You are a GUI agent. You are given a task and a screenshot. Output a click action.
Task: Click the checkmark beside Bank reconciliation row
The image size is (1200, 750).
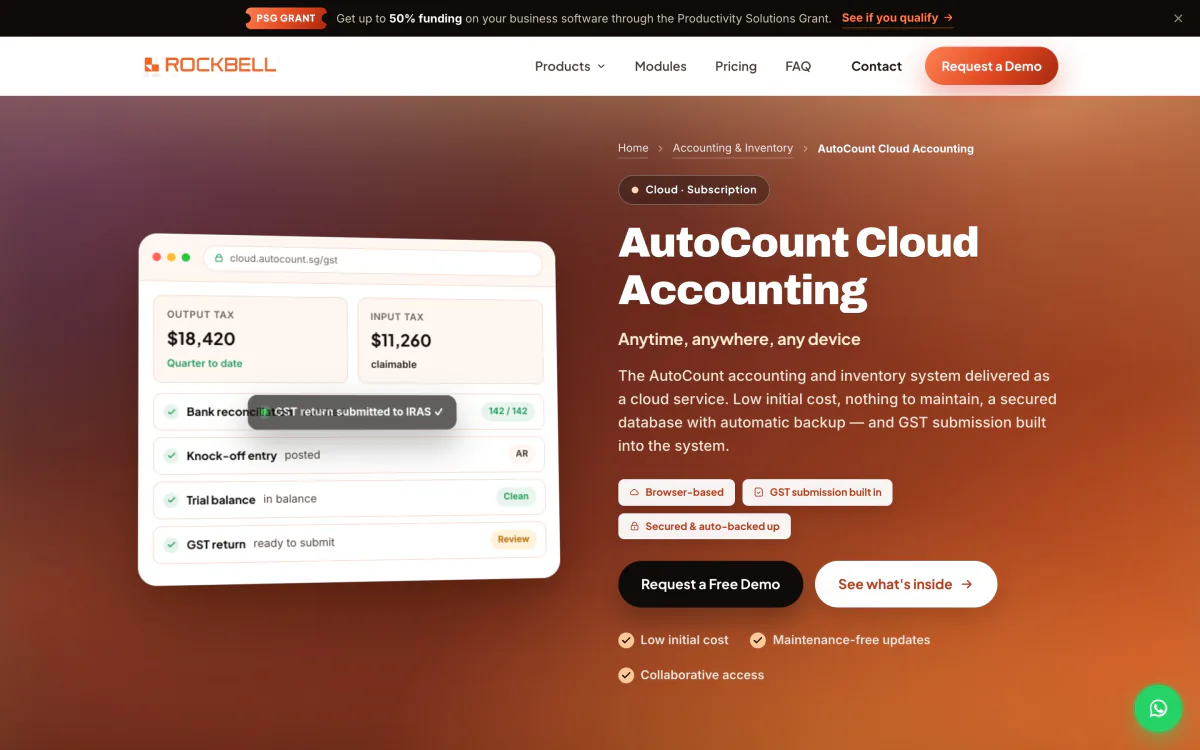tap(171, 411)
